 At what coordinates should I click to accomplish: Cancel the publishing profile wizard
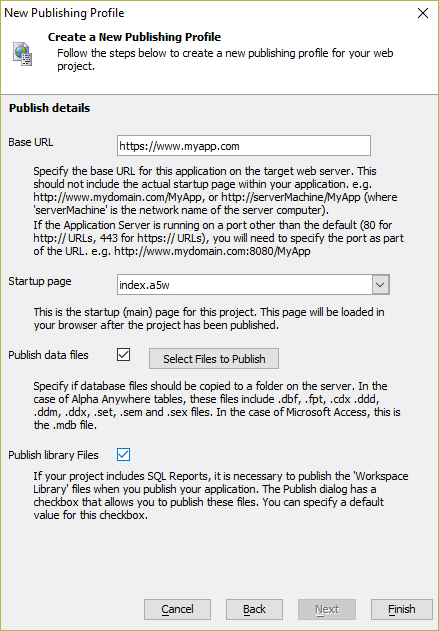[177, 609]
